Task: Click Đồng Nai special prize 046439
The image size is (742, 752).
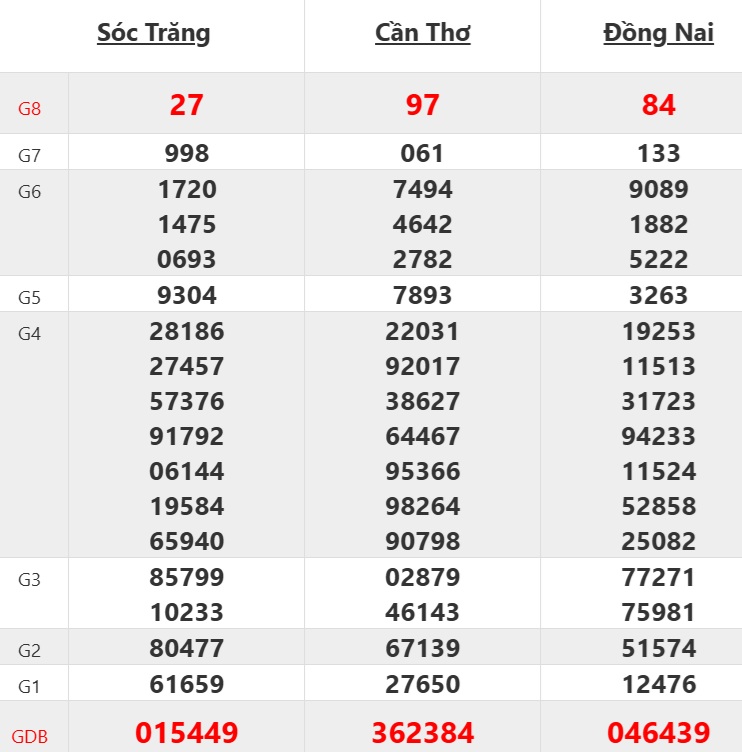Action: 659,733
